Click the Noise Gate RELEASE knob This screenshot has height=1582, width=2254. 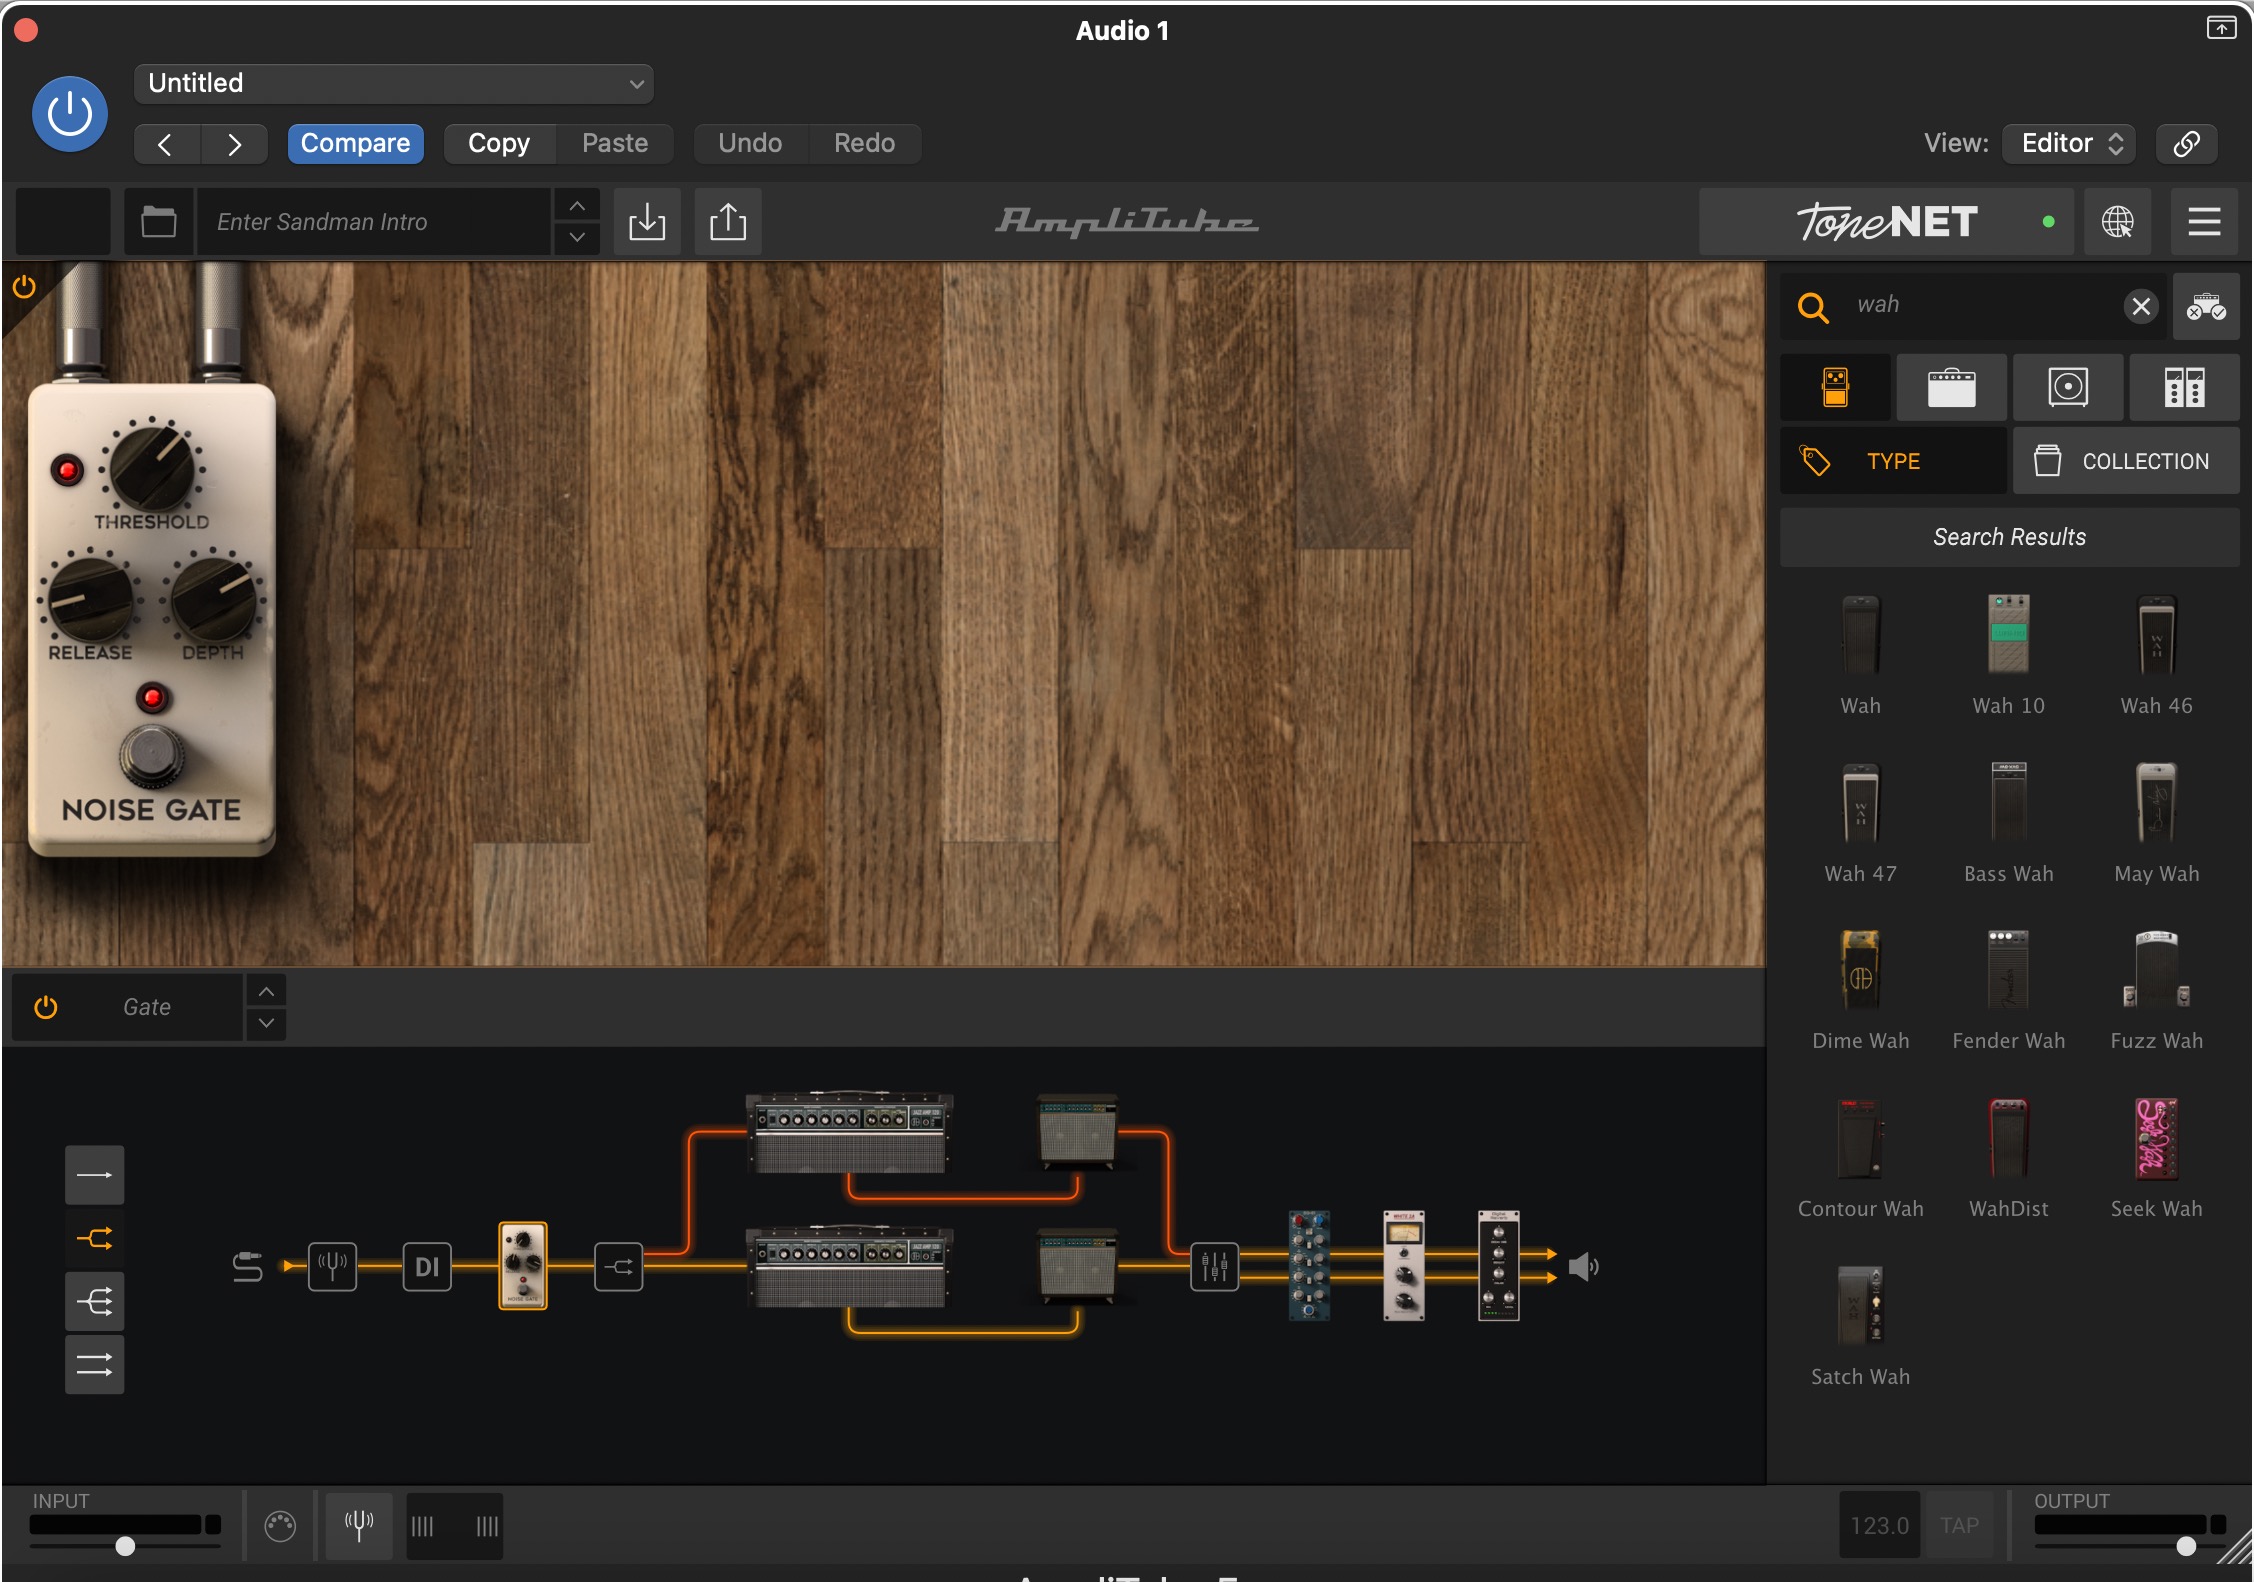point(91,599)
